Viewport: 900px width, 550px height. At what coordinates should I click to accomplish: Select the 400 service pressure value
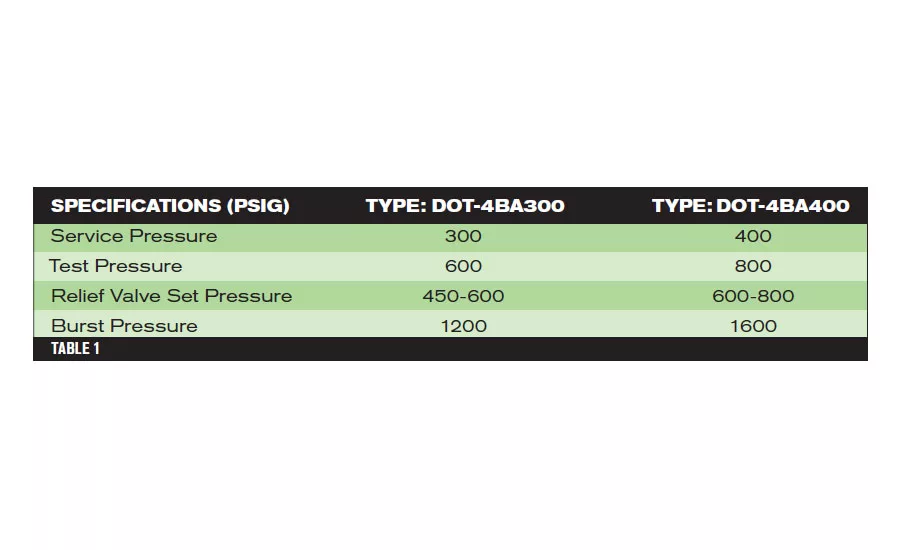click(753, 236)
